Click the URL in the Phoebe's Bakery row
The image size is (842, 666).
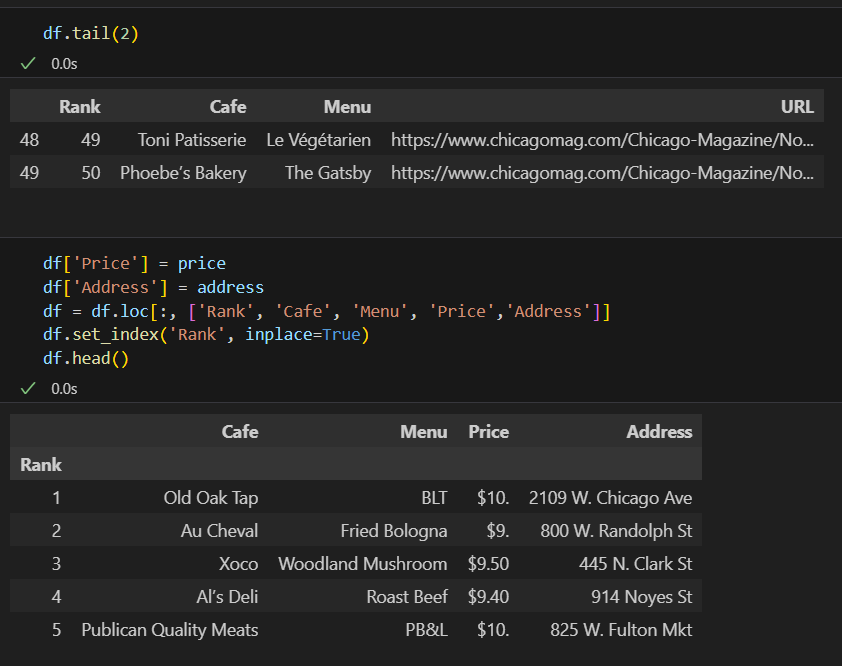coord(602,173)
